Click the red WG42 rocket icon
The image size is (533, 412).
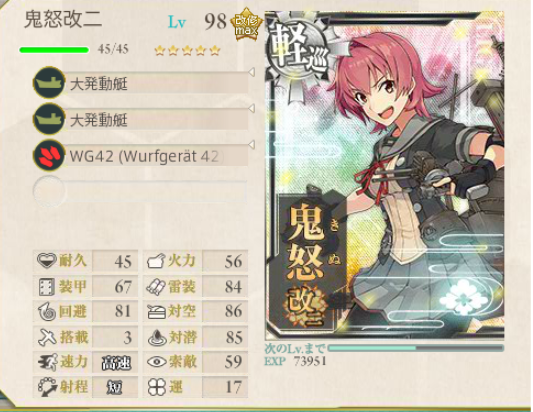click(x=49, y=155)
